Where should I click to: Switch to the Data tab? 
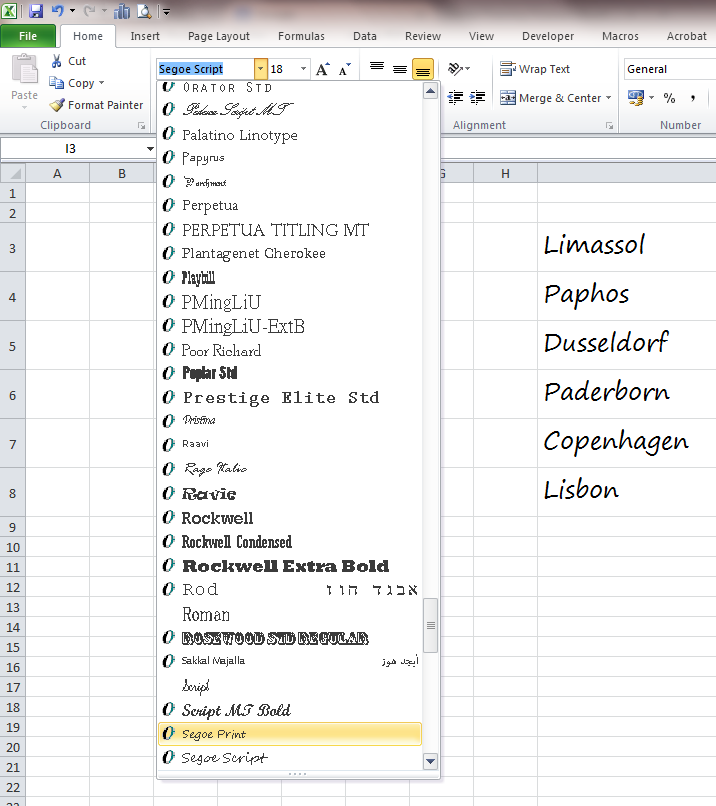point(364,36)
